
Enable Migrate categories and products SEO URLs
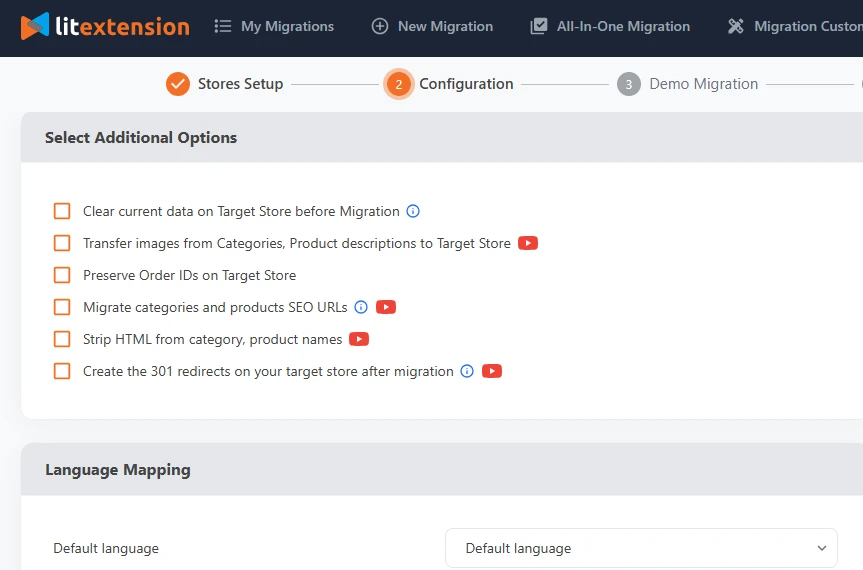(62, 307)
